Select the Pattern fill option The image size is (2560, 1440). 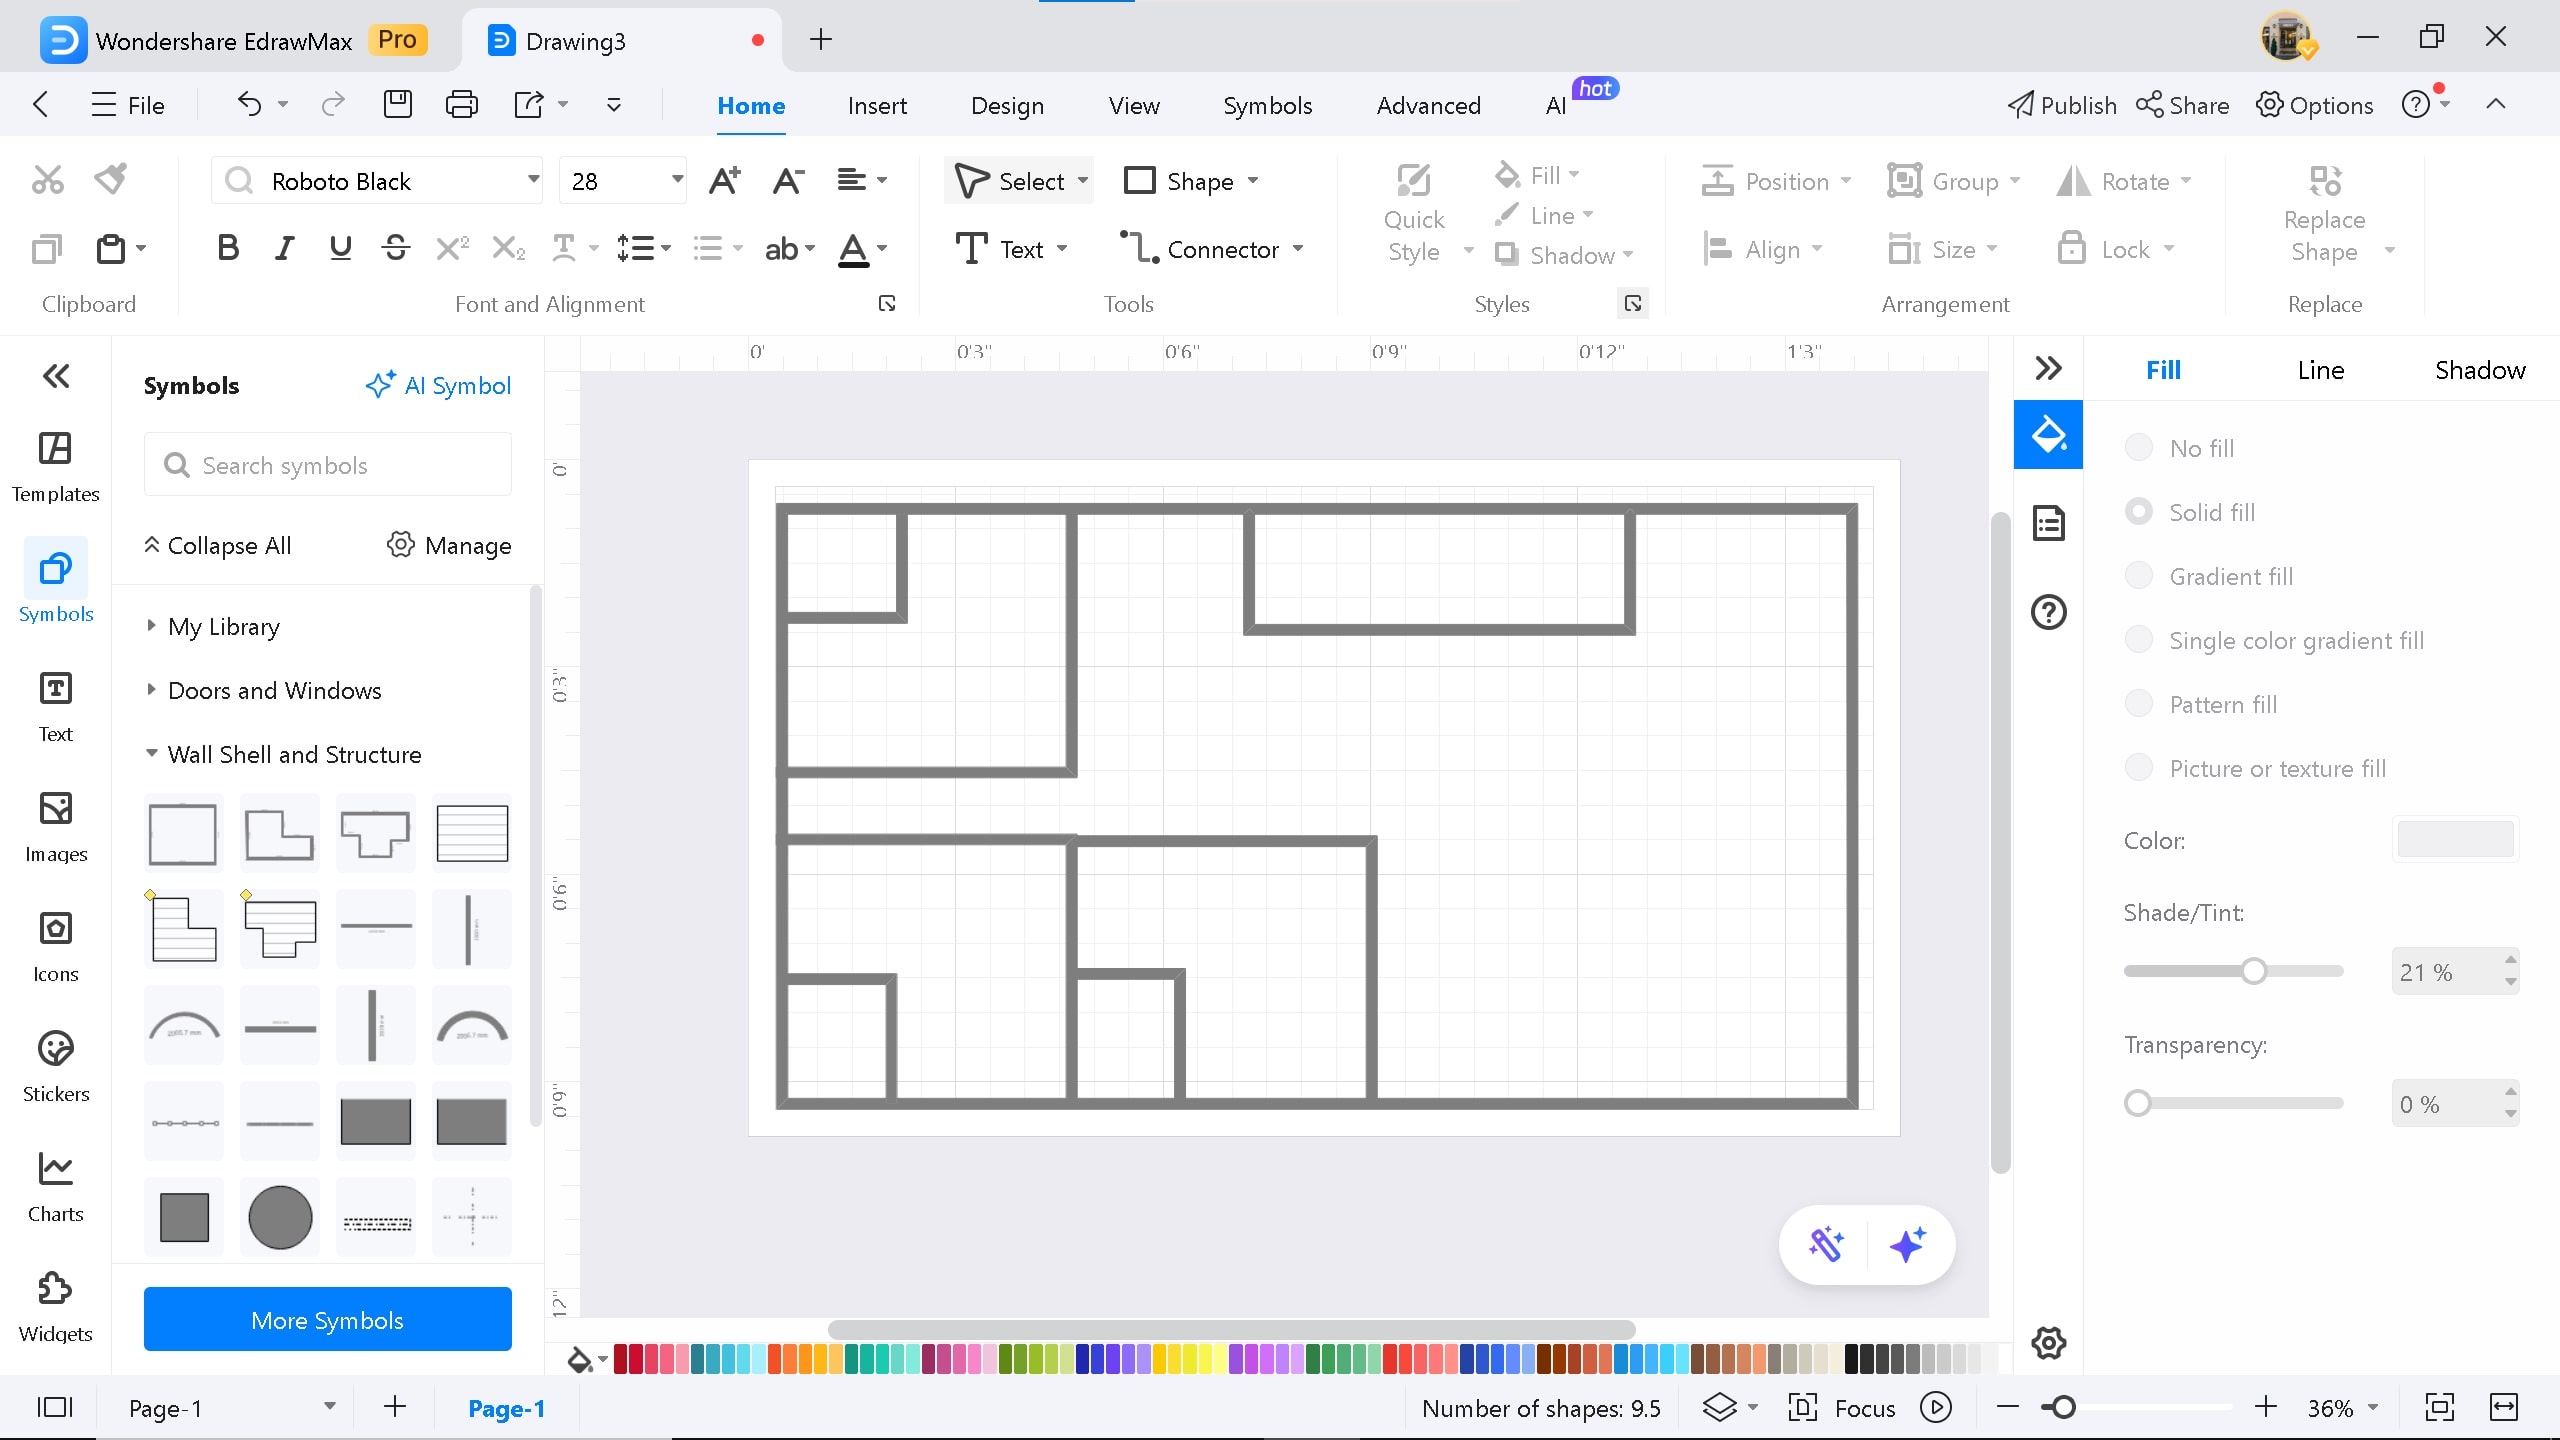2201,704
